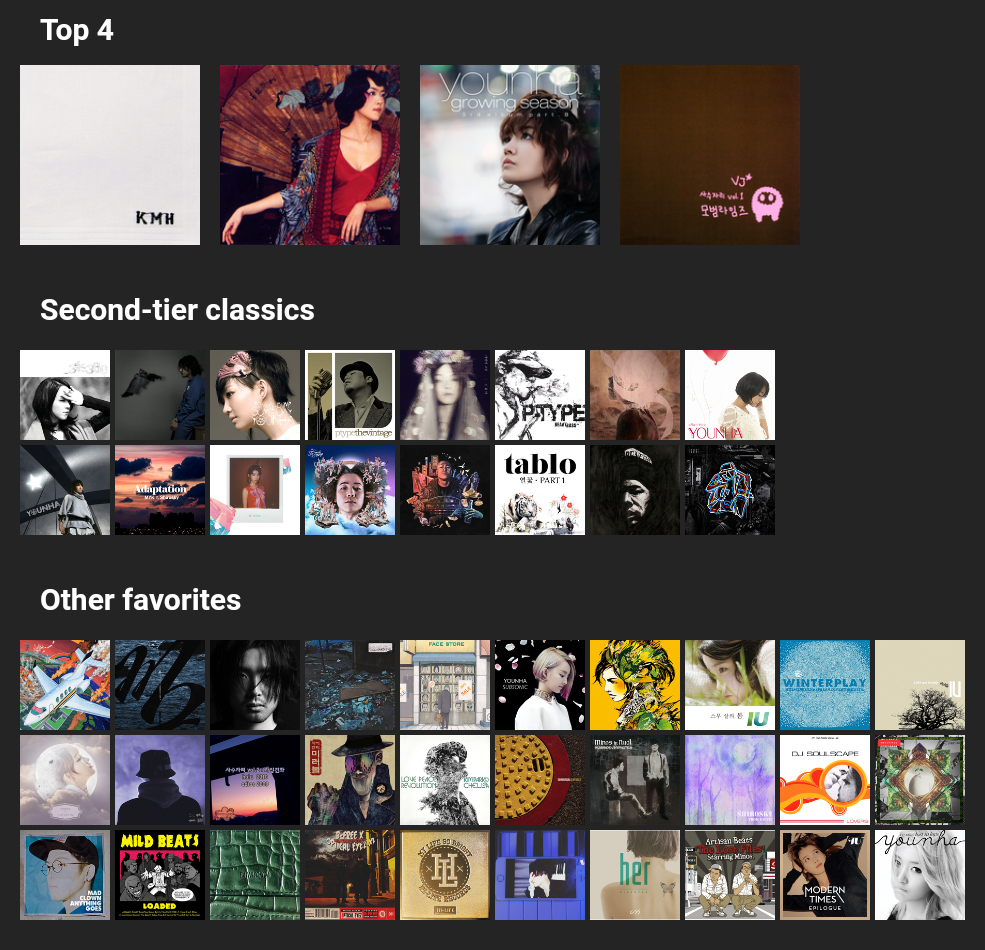Open the Mad Clown Anything Goes album
The width and height of the screenshot is (985, 950).
pos(65,875)
